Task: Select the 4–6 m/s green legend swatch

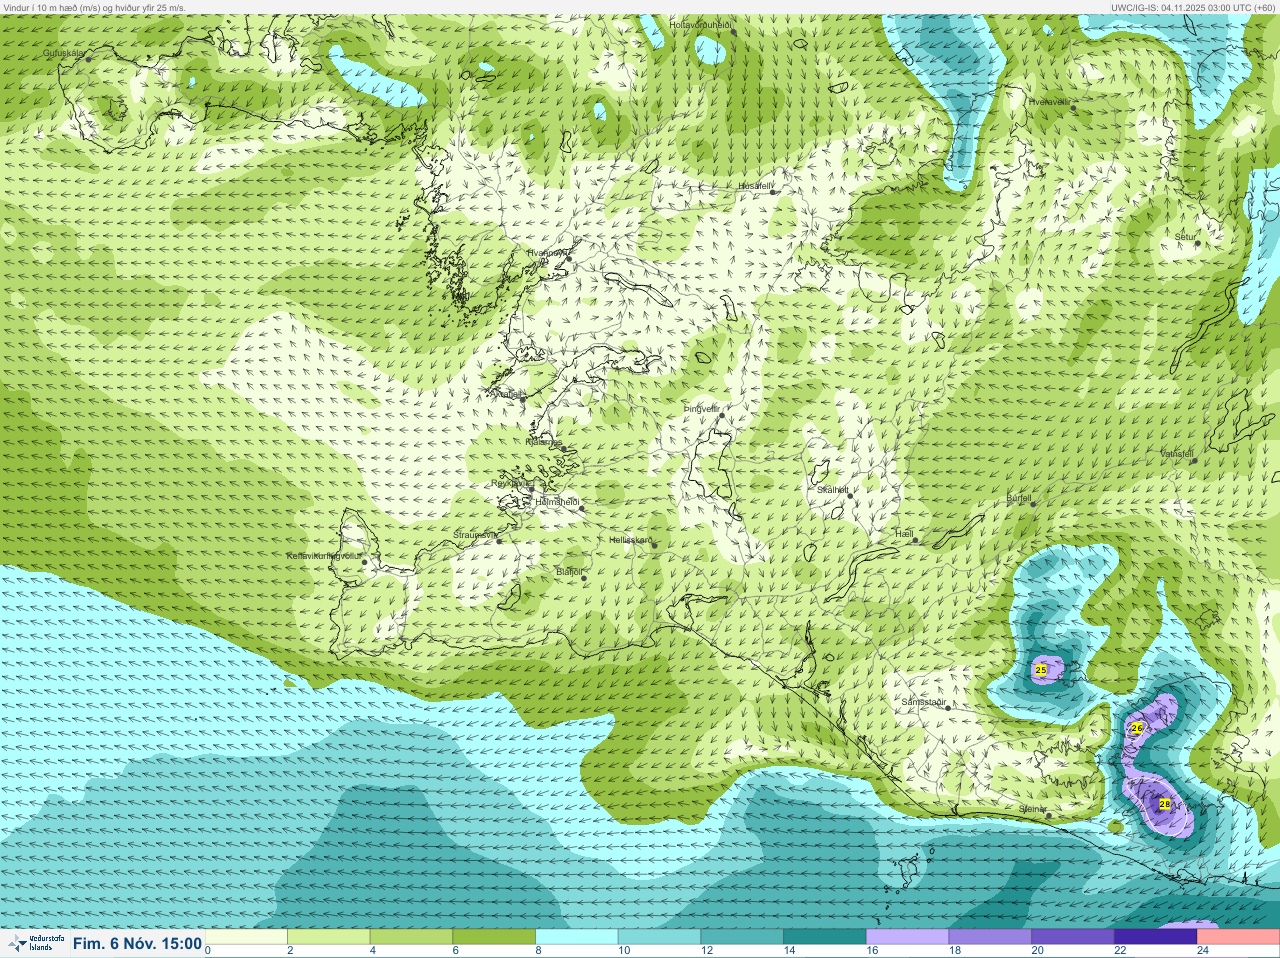Action: [411, 937]
